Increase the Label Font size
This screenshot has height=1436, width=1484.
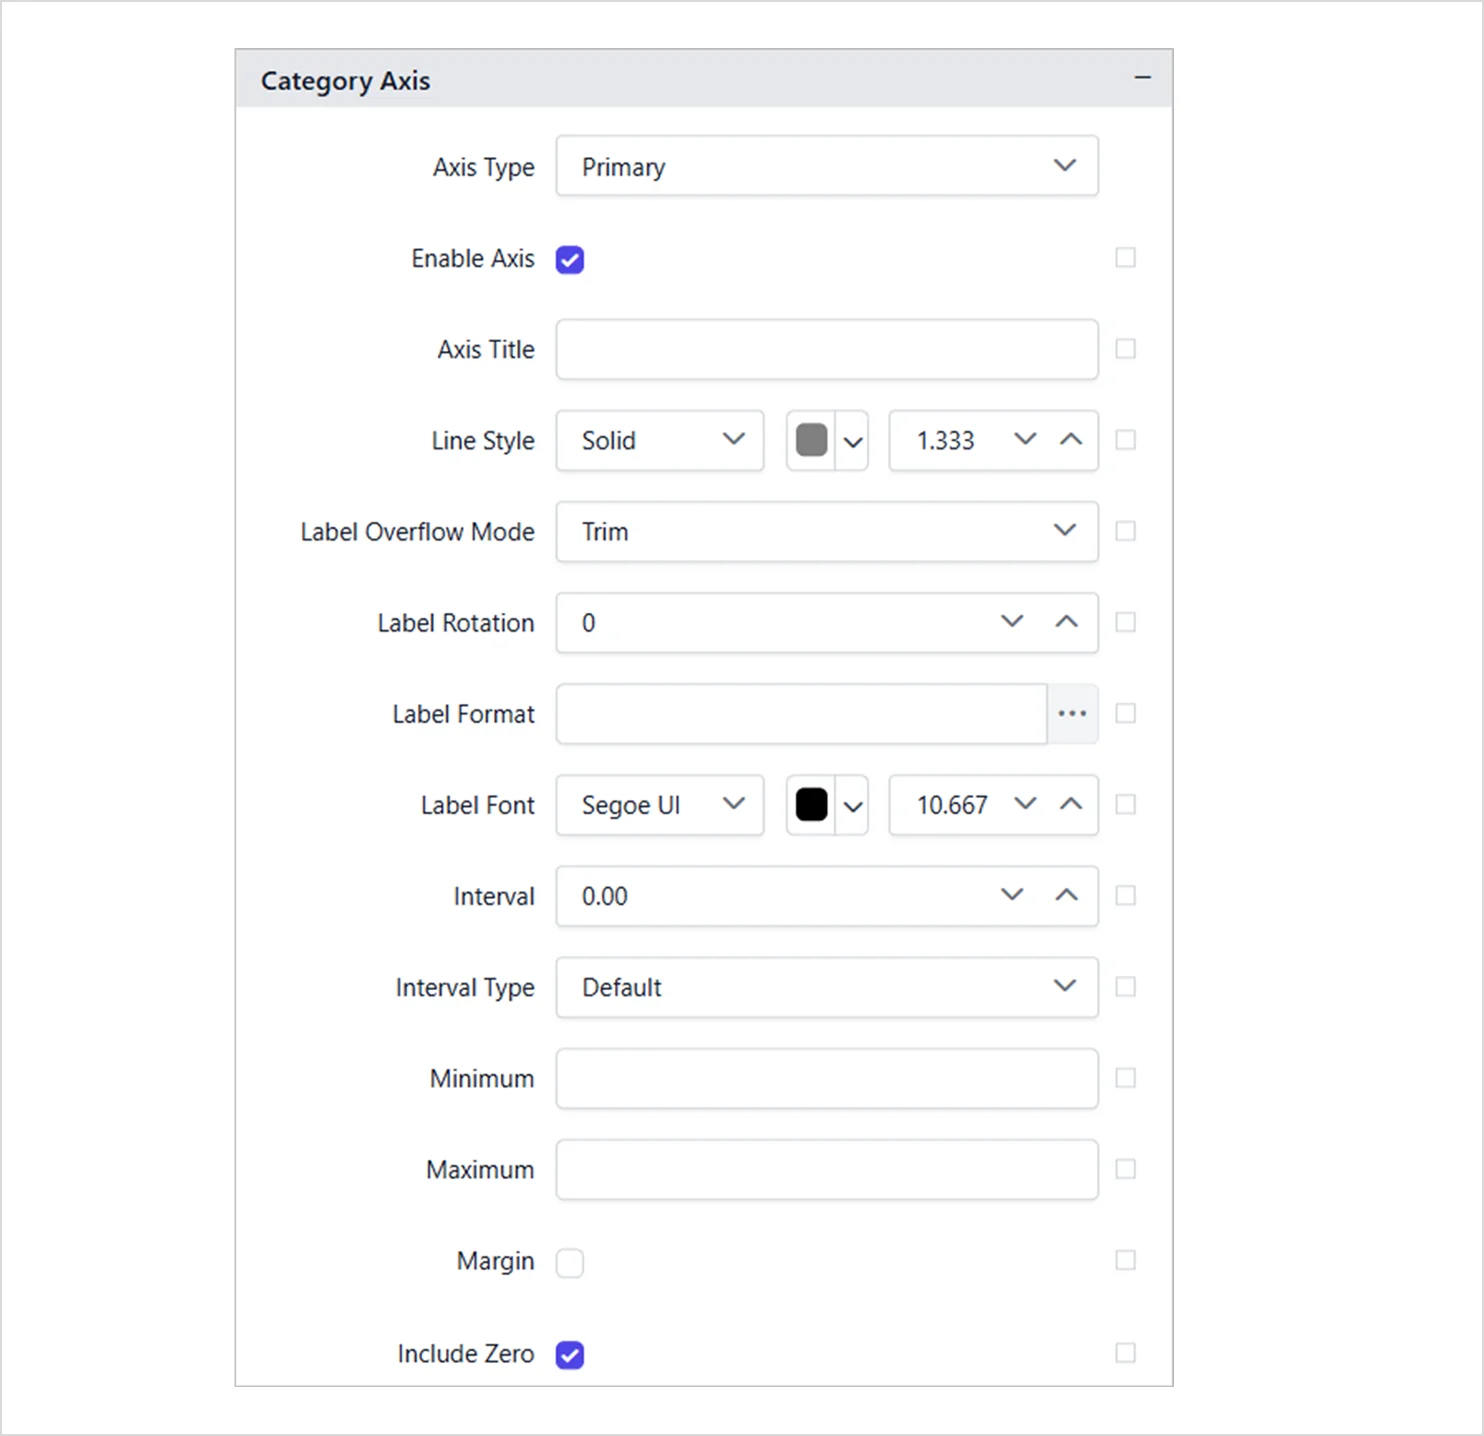tap(1071, 805)
